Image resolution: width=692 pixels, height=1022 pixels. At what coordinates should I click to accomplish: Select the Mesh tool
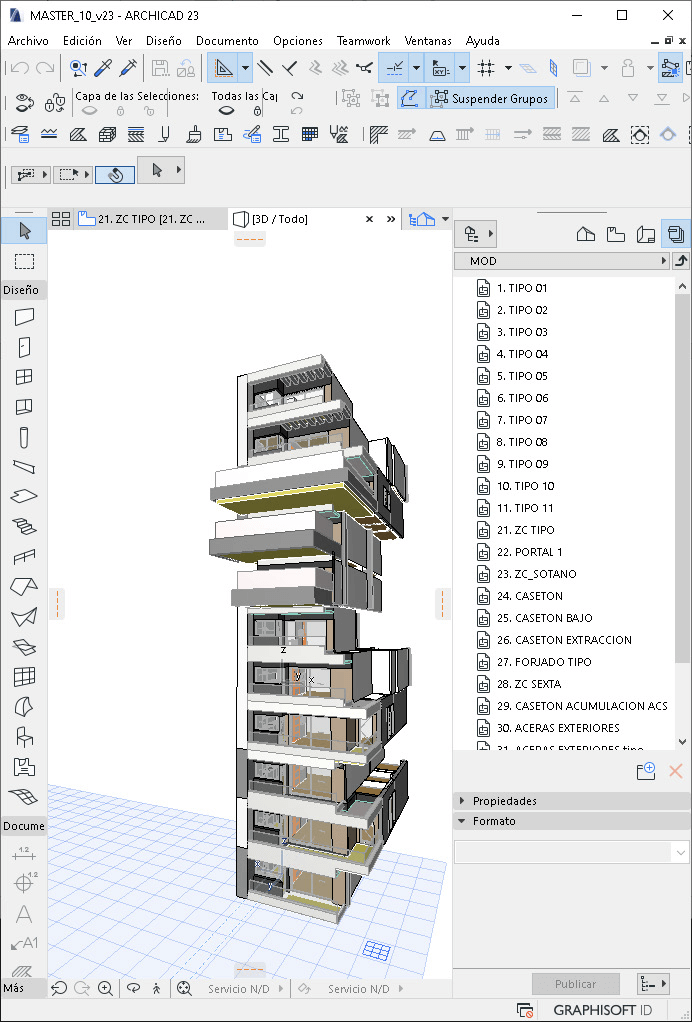[24, 796]
